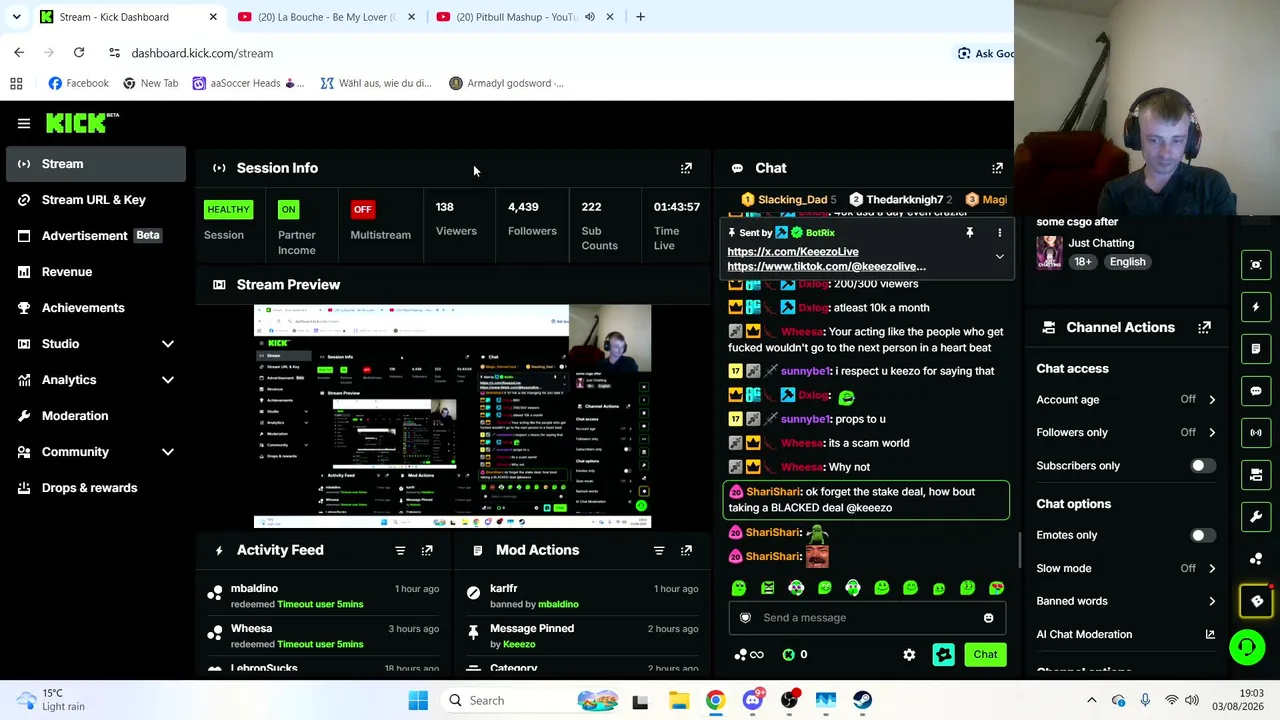Screen dimensions: 1280x720
Task: Open the Activity Feed filter
Action: [x=400, y=550]
